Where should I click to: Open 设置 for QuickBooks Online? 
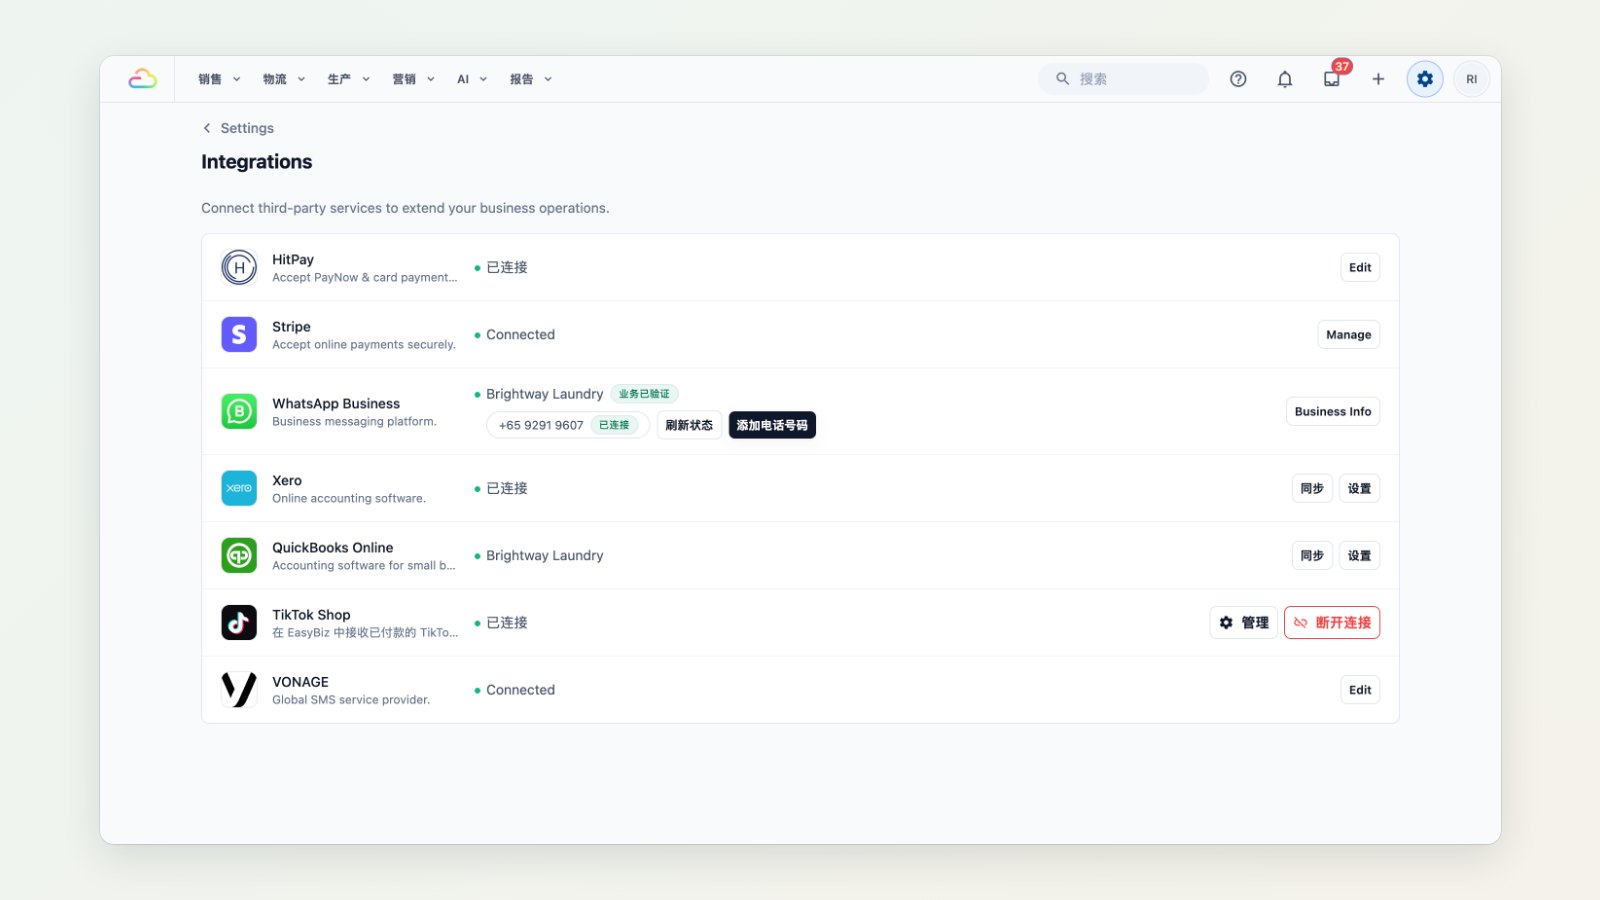click(x=1359, y=555)
